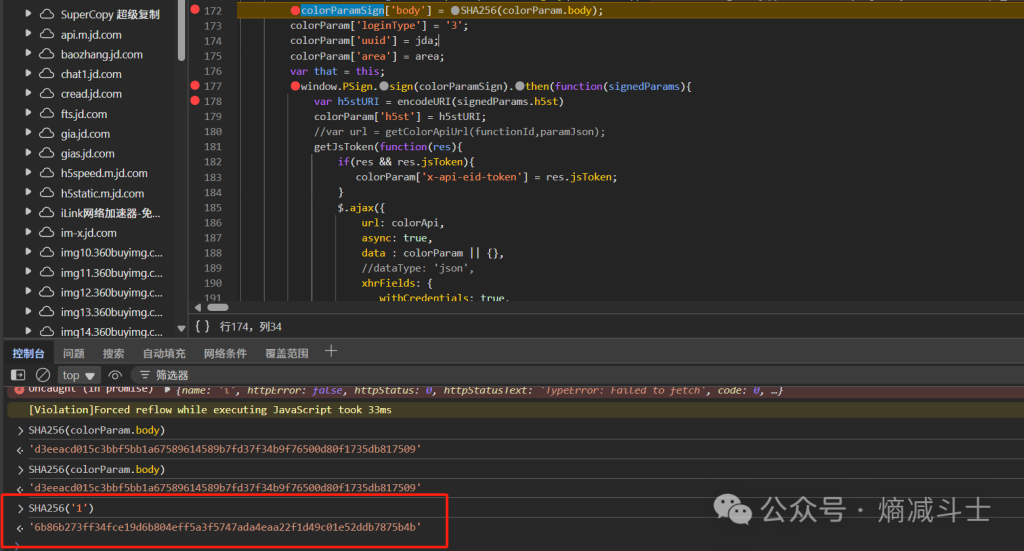Click the live expression eye icon
This screenshot has width=1024, height=551.
pyautogui.click(x=116, y=375)
